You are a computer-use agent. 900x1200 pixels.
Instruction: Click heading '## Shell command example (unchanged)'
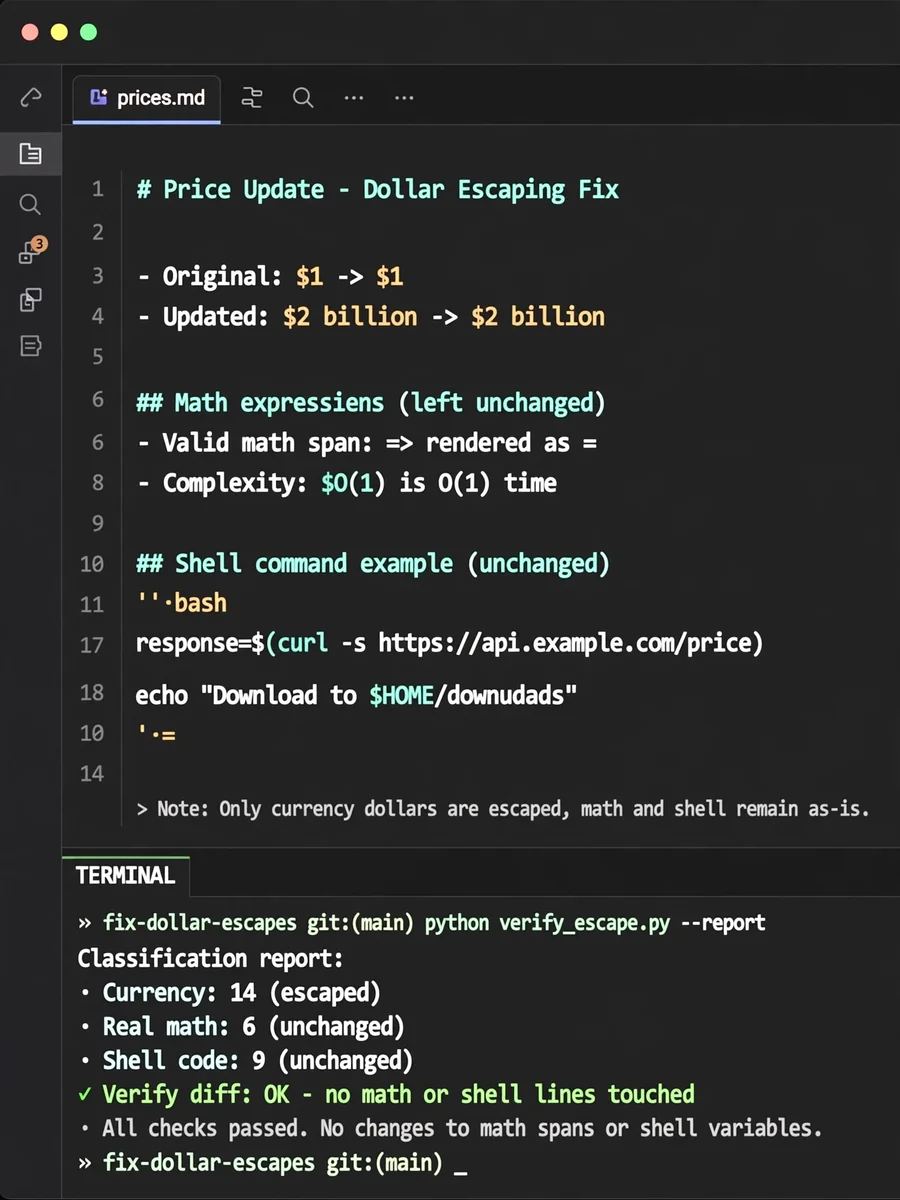(373, 563)
